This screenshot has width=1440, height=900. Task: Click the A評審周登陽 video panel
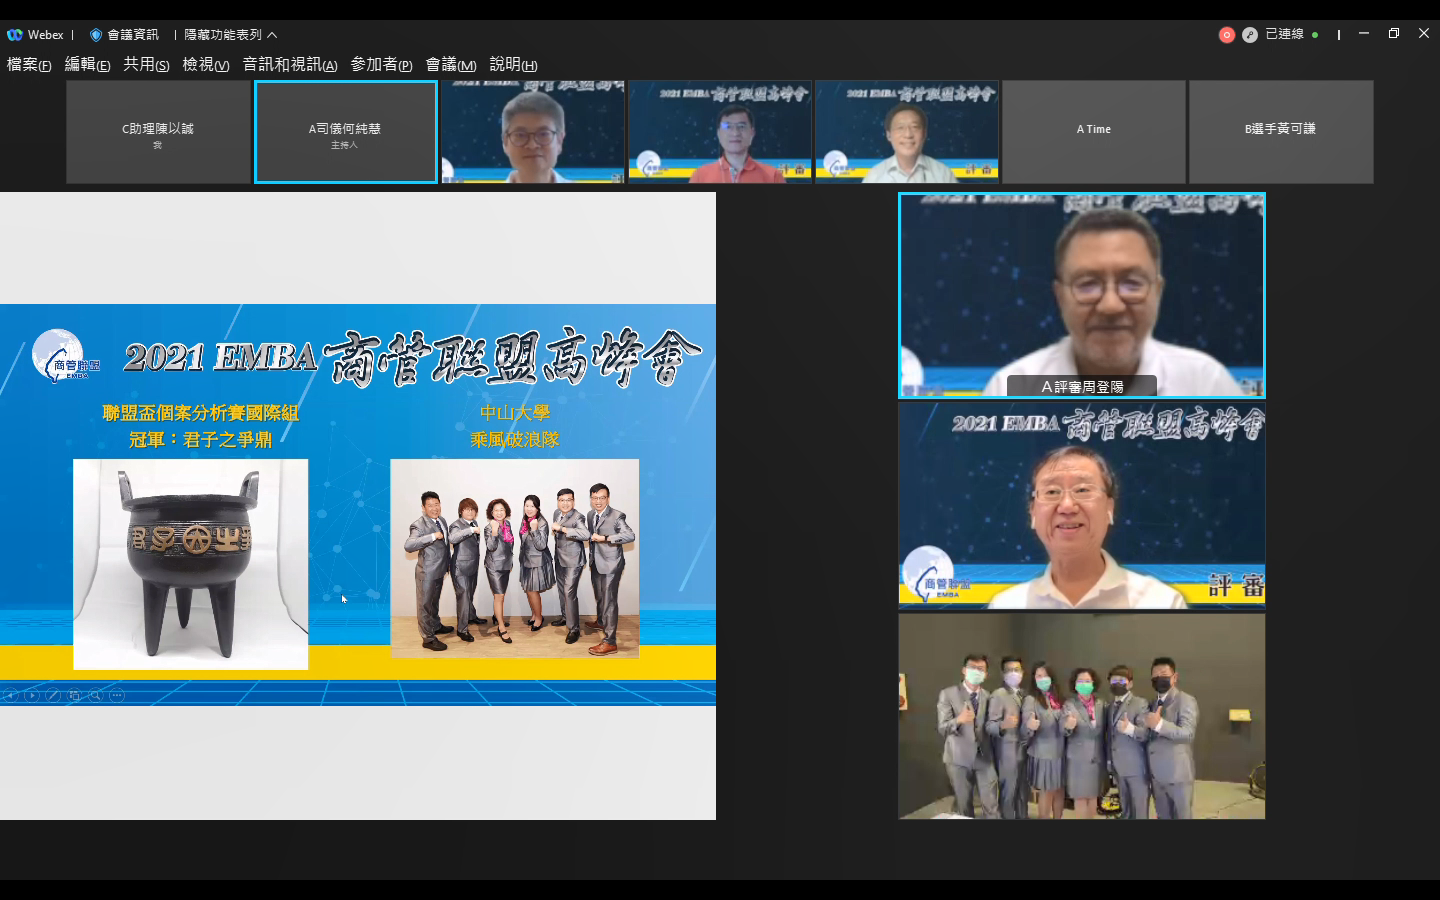(x=1081, y=295)
